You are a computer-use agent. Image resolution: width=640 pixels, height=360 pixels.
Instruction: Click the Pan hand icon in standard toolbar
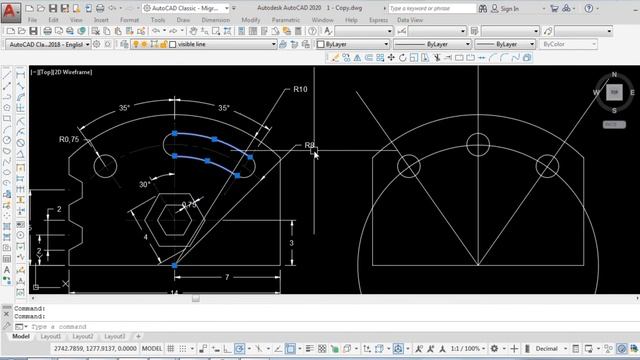(x=193, y=31)
